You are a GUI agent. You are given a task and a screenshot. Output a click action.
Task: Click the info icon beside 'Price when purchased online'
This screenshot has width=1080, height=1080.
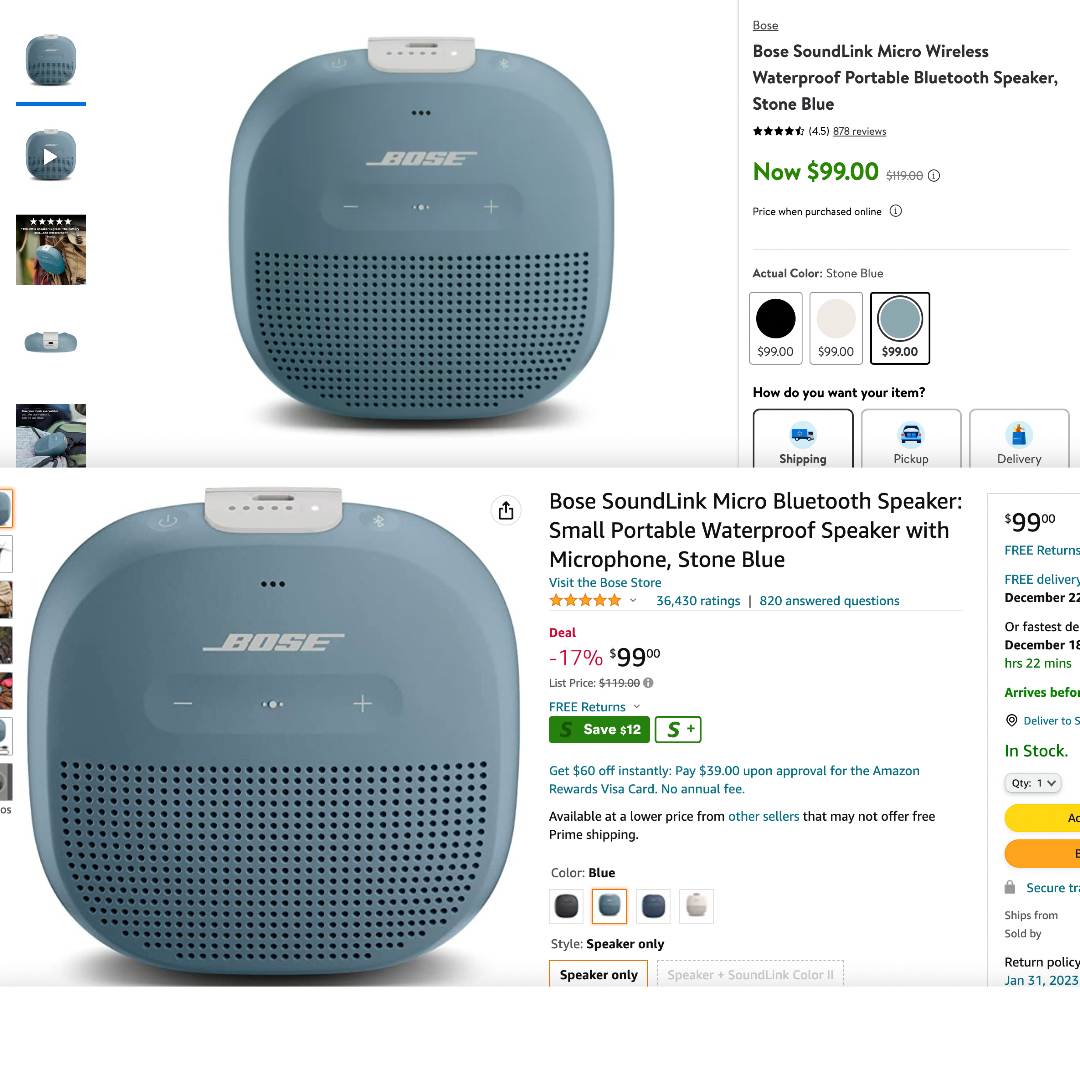pyautogui.click(x=897, y=211)
